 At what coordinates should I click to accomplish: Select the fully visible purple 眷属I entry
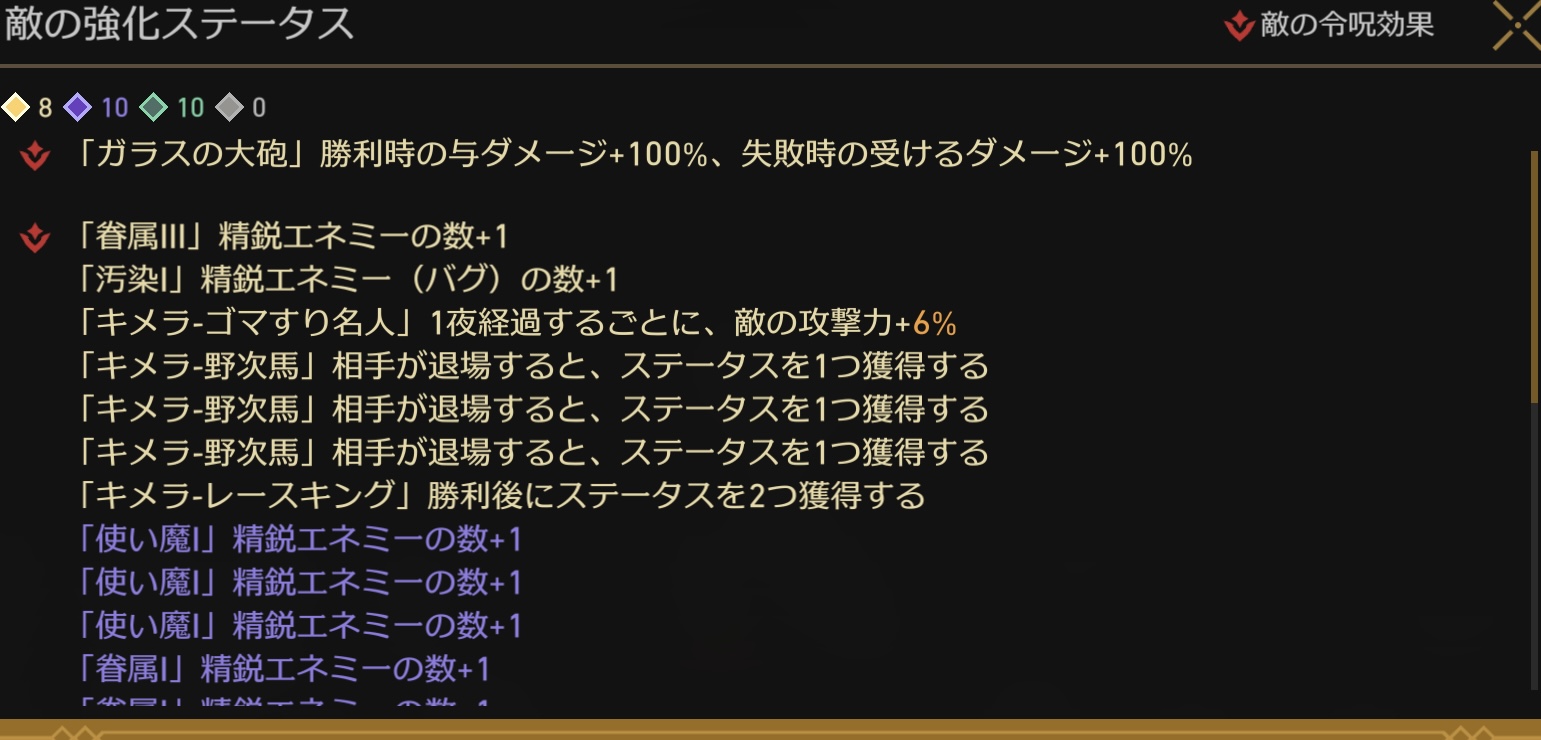click(283, 668)
